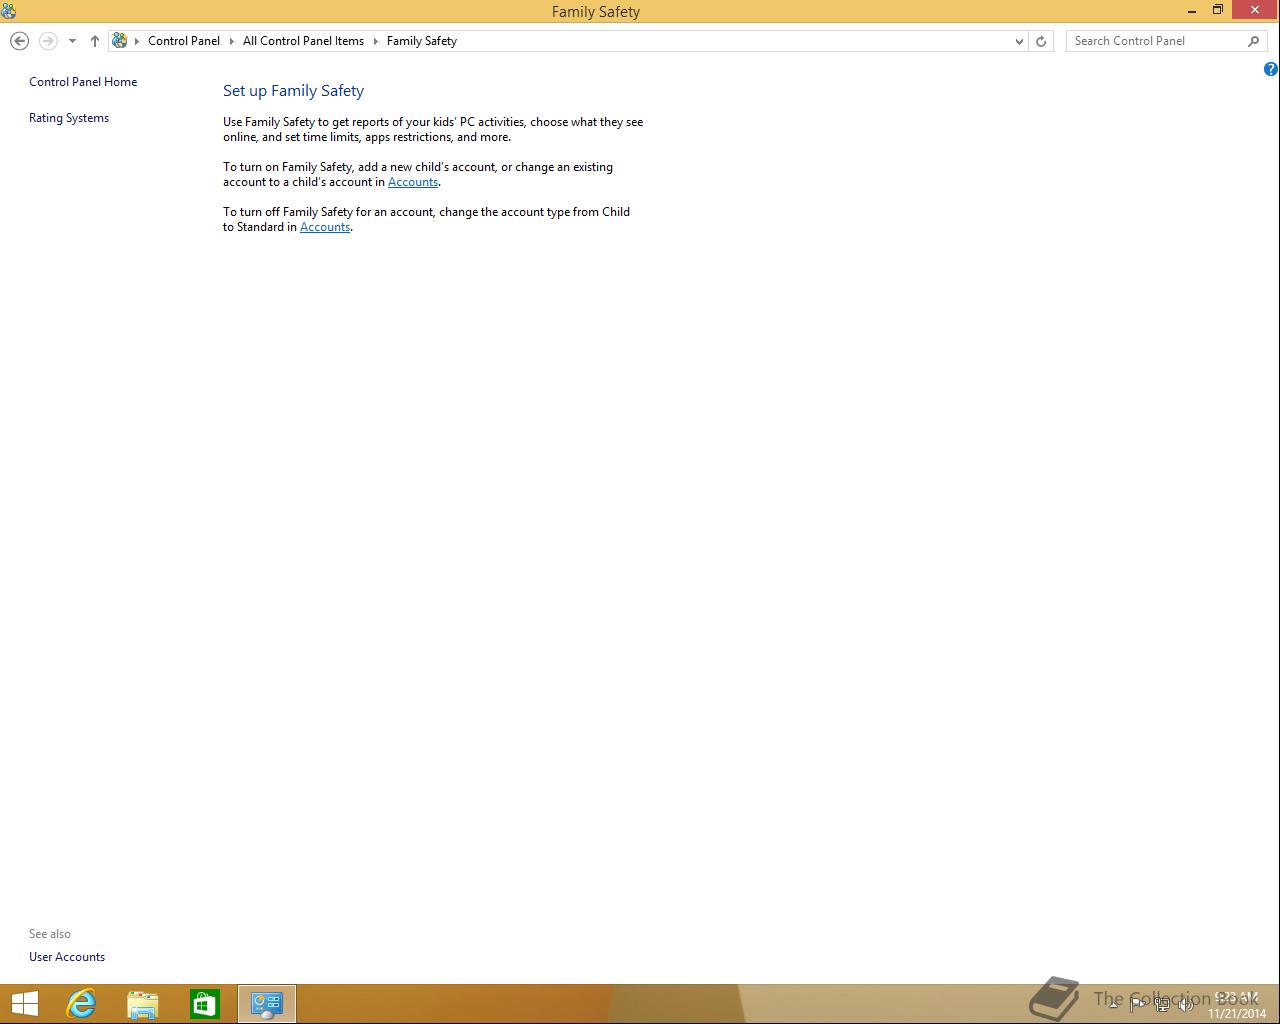1280x1024 pixels.
Task: Click the search magnifier icon
Action: point(1254,41)
